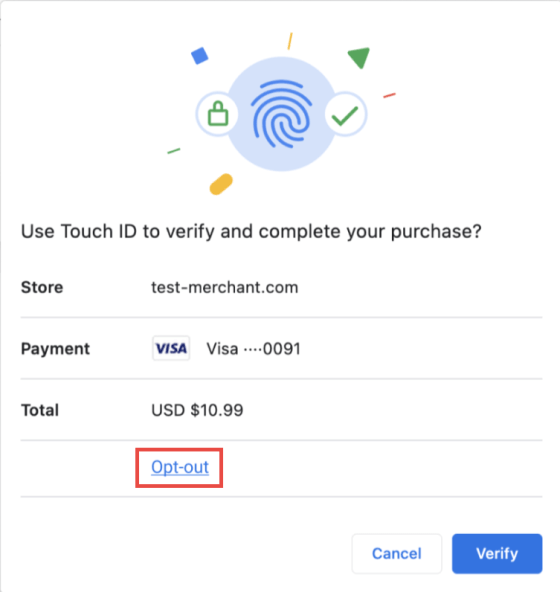The height and width of the screenshot is (592, 560).
Task: Click the Payment row label
Action: tap(56, 349)
